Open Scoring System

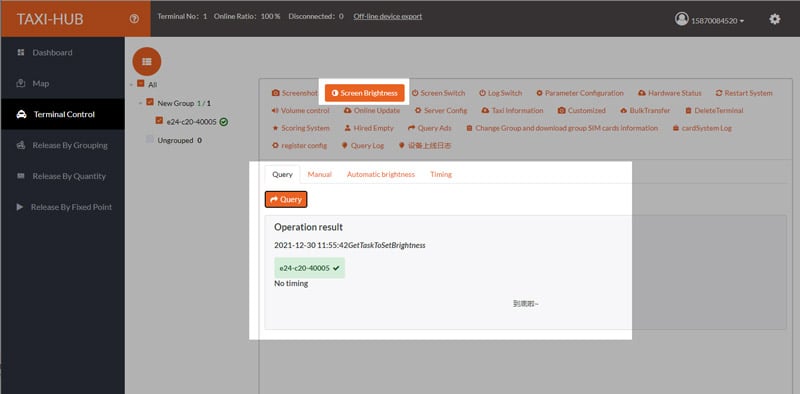[x=301, y=128]
